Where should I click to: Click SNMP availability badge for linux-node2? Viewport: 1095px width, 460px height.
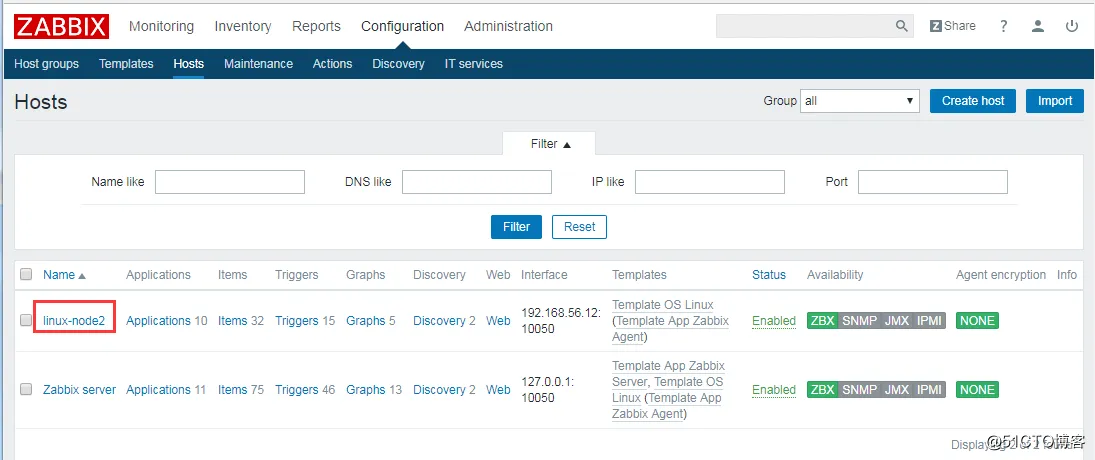coord(858,320)
